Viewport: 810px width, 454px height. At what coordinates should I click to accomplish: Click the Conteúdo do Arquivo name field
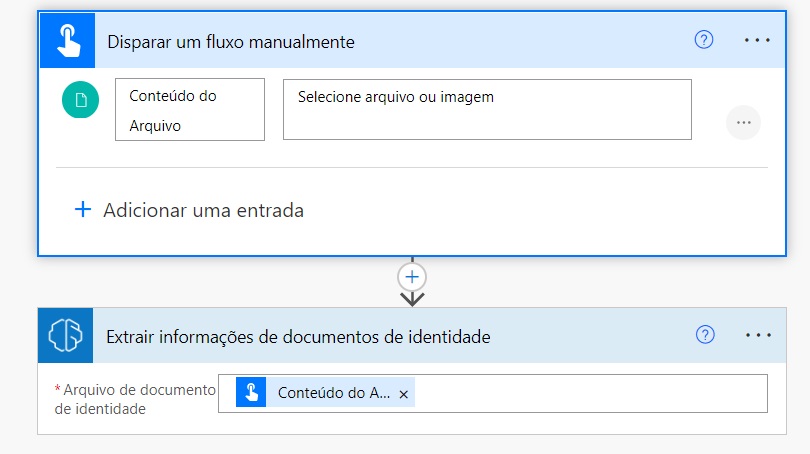(190, 110)
